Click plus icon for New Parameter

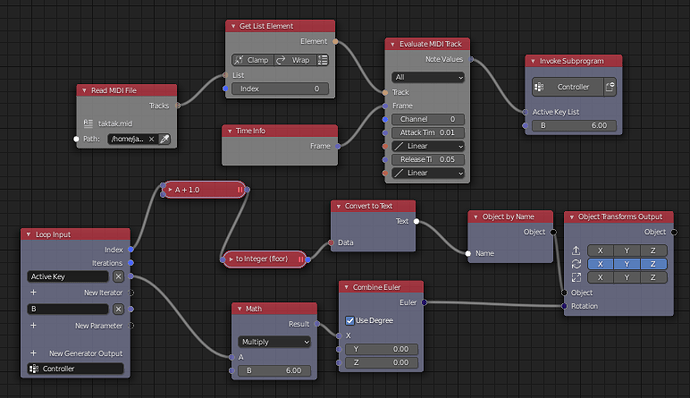tap(33, 325)
